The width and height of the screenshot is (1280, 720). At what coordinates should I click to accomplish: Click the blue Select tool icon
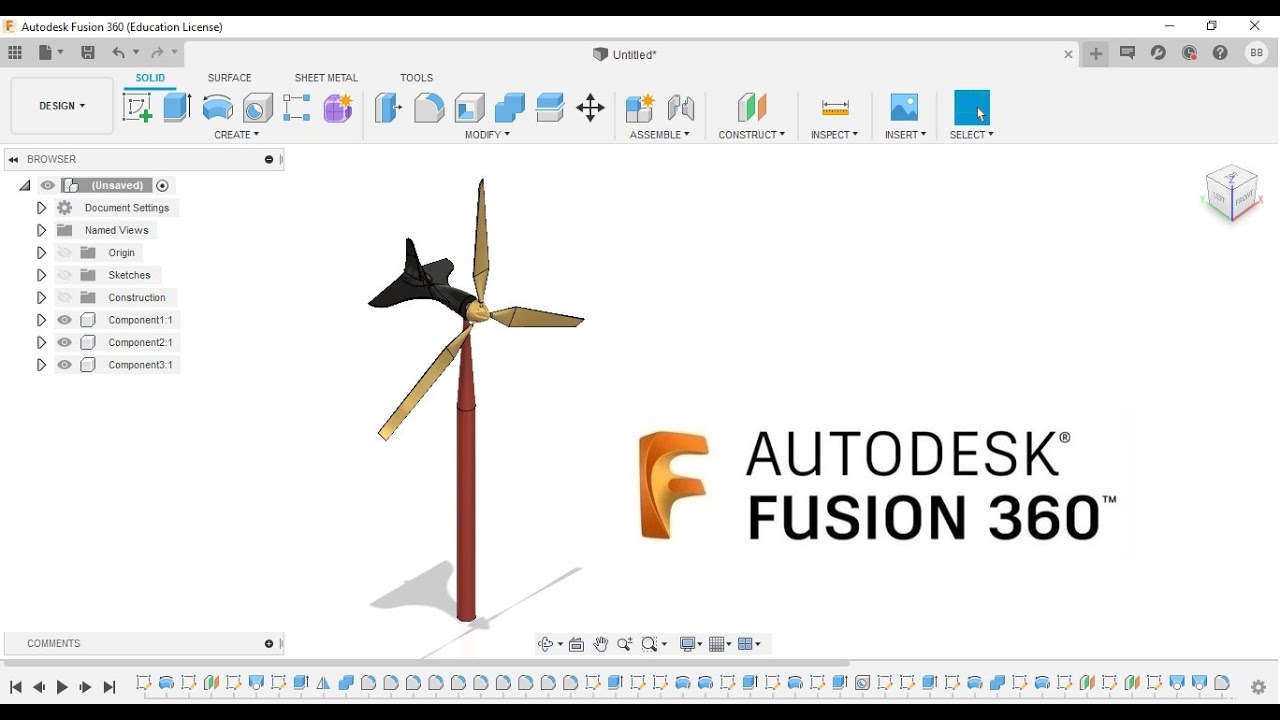[972, 107]
